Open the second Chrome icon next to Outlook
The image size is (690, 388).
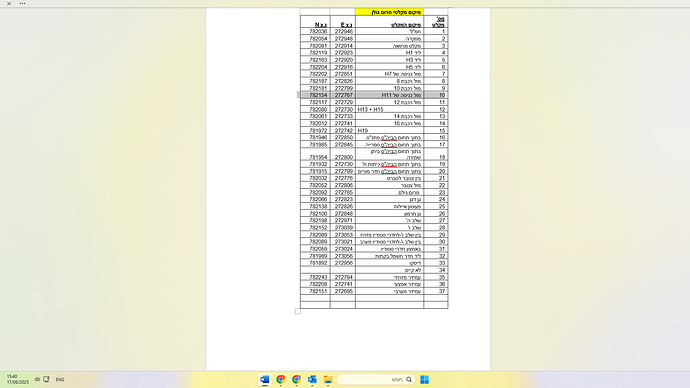point(296,379)
